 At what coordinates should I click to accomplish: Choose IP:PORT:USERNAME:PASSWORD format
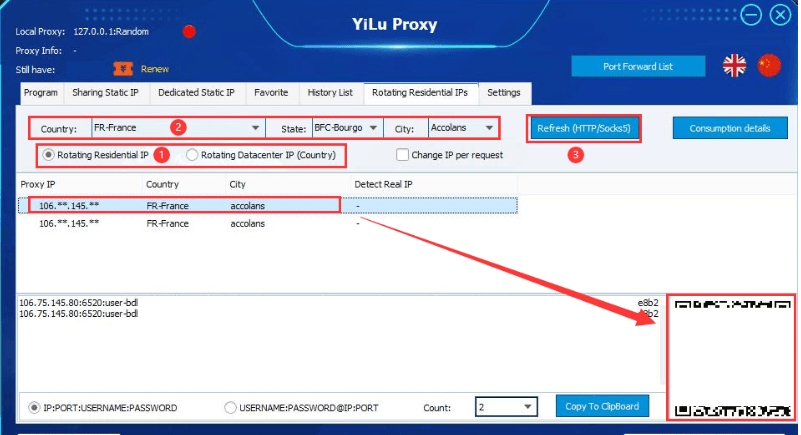(x=103, y=408)
